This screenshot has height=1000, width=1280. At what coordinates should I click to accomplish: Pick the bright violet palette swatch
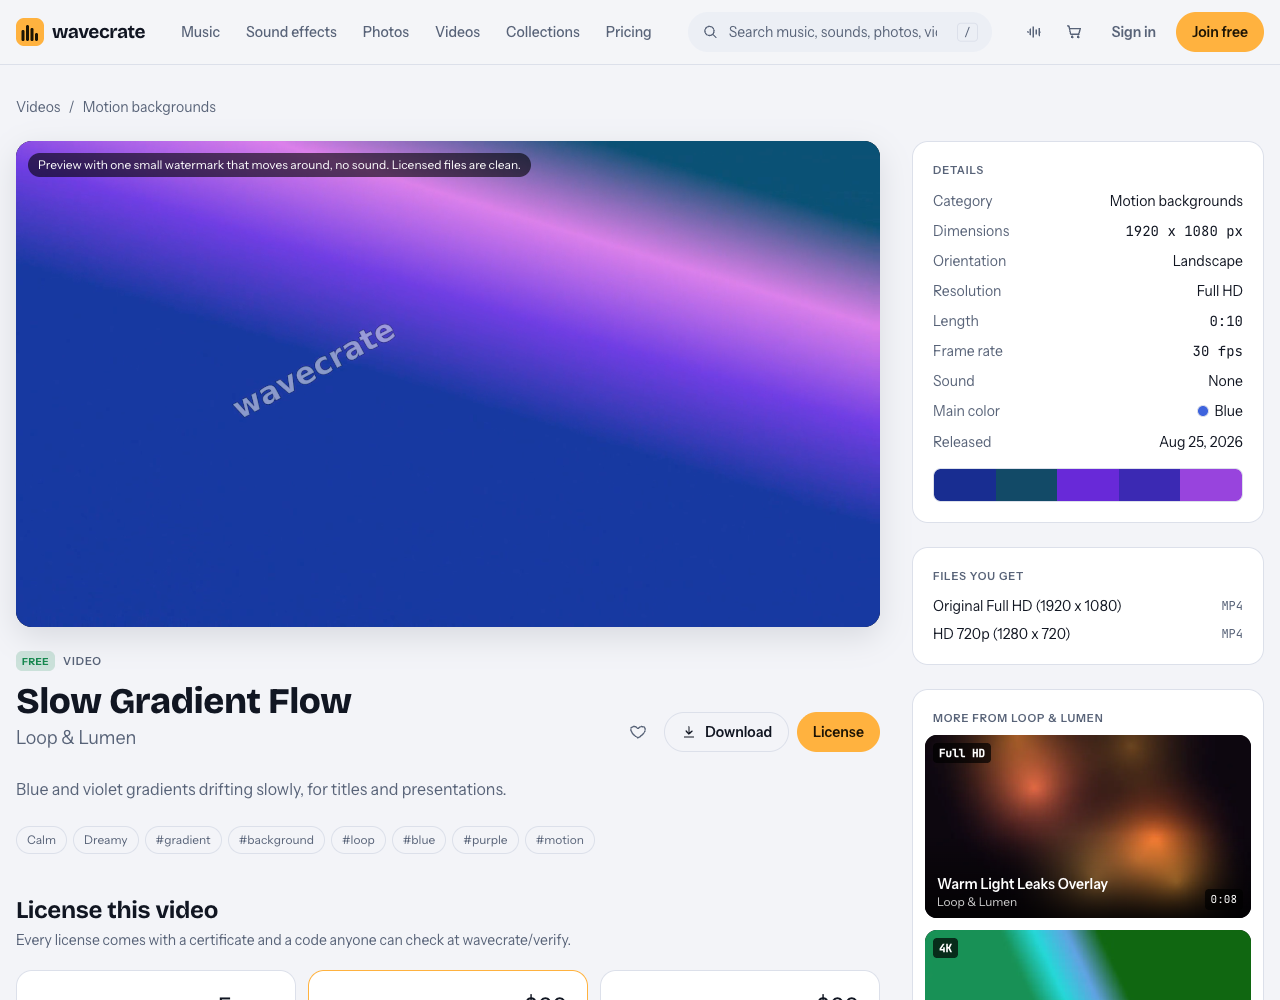pyautogui.click(x=1088, y=485)
